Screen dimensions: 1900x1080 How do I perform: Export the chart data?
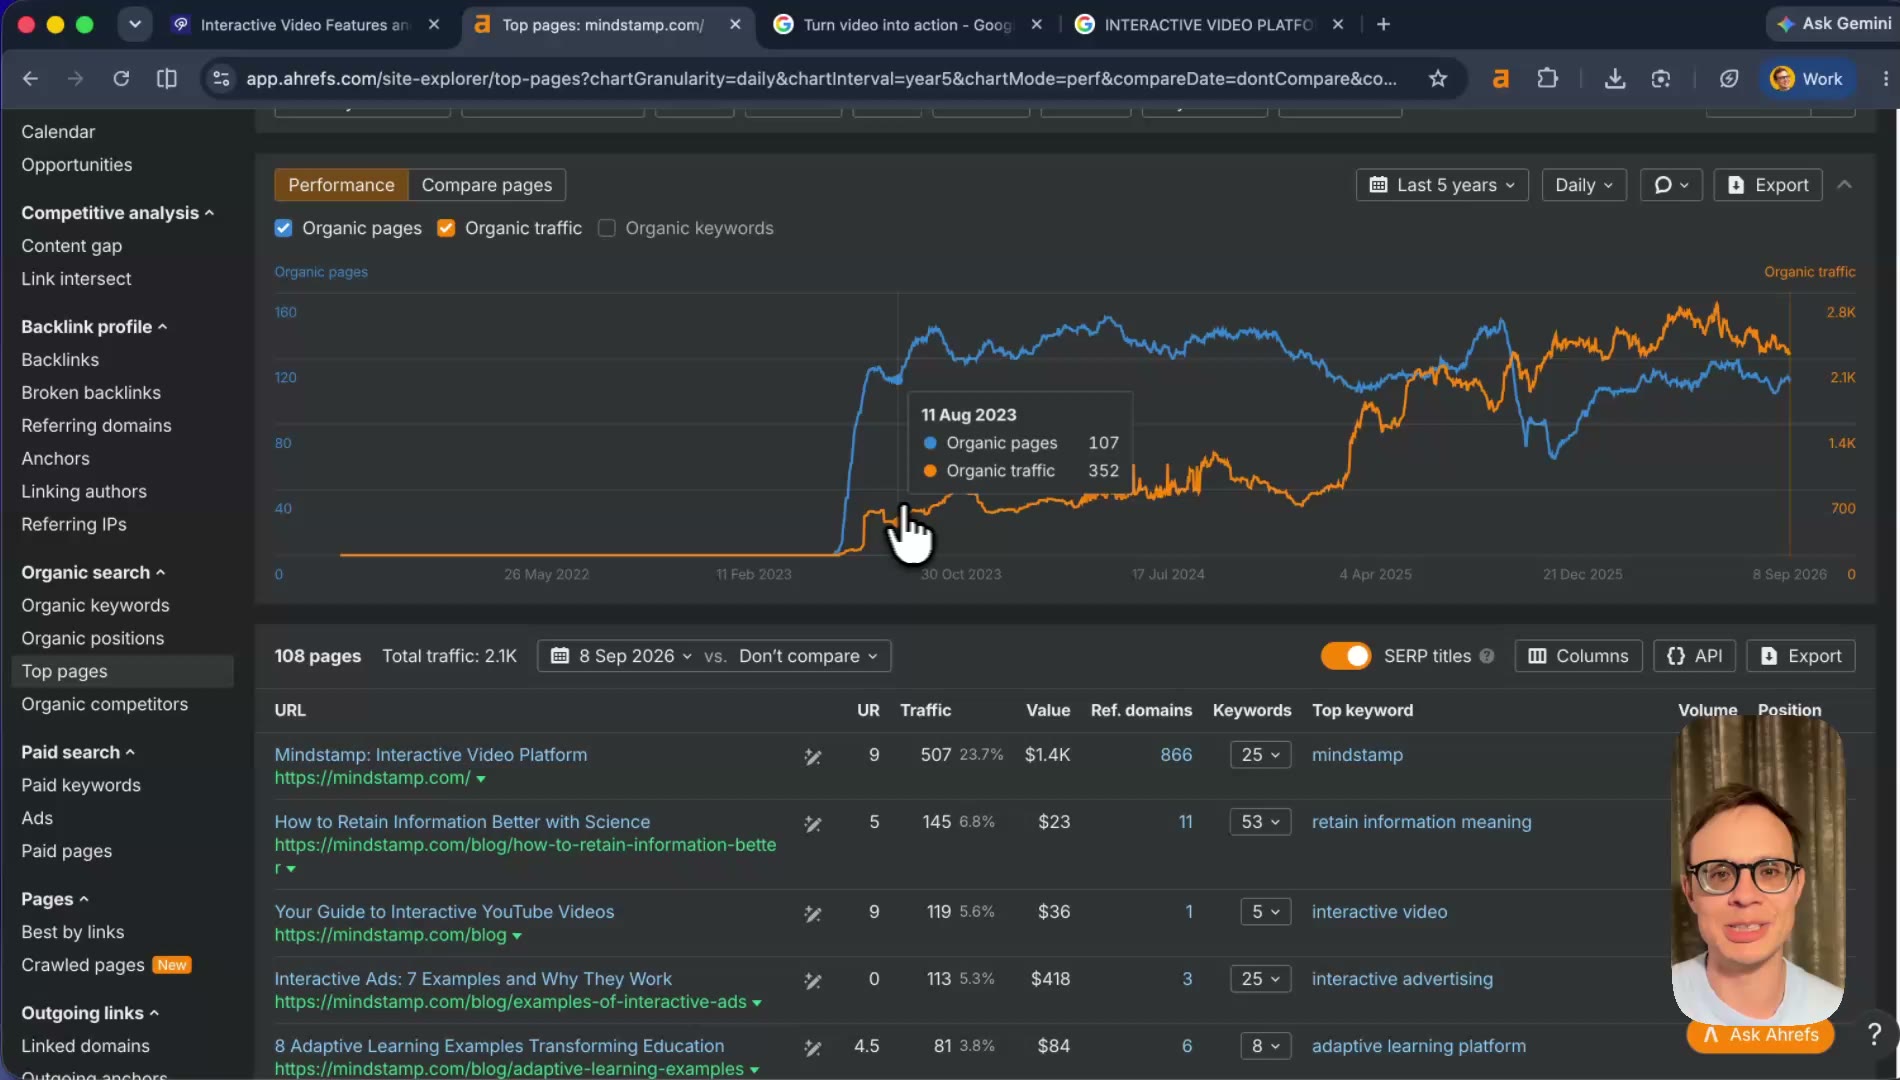pos(1768,185)
